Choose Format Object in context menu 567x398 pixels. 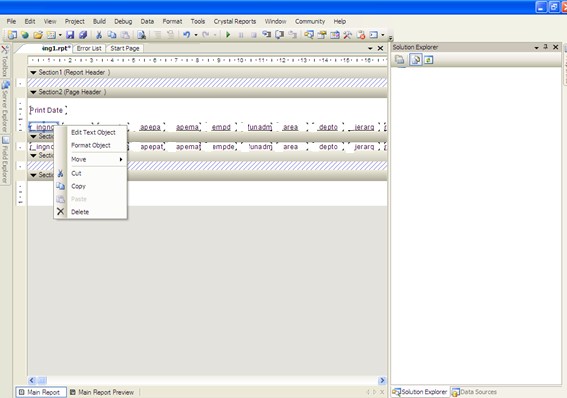coord(91,145)
